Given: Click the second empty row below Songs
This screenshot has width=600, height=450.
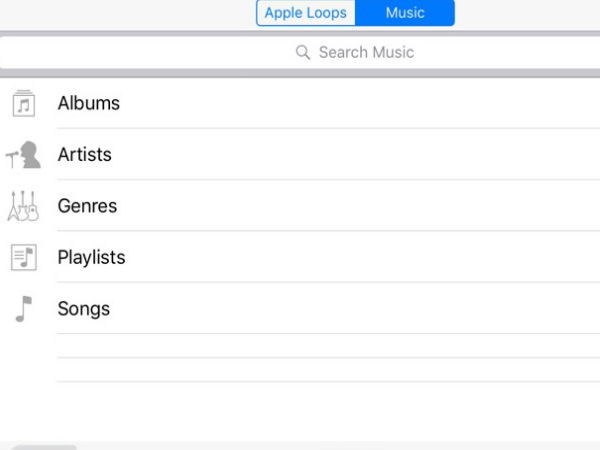Looking at the screenshot, I should coord(300,370).
